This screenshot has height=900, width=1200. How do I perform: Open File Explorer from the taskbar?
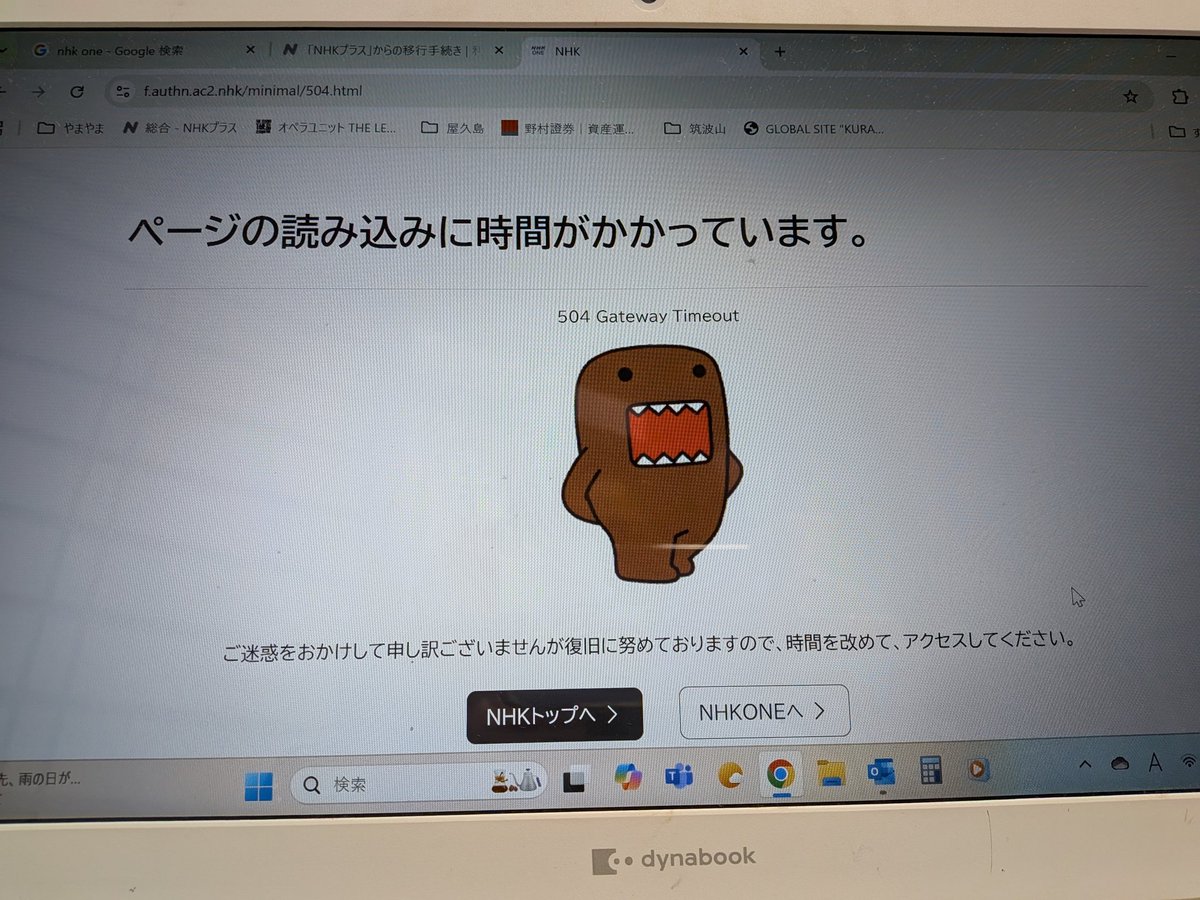831,773
